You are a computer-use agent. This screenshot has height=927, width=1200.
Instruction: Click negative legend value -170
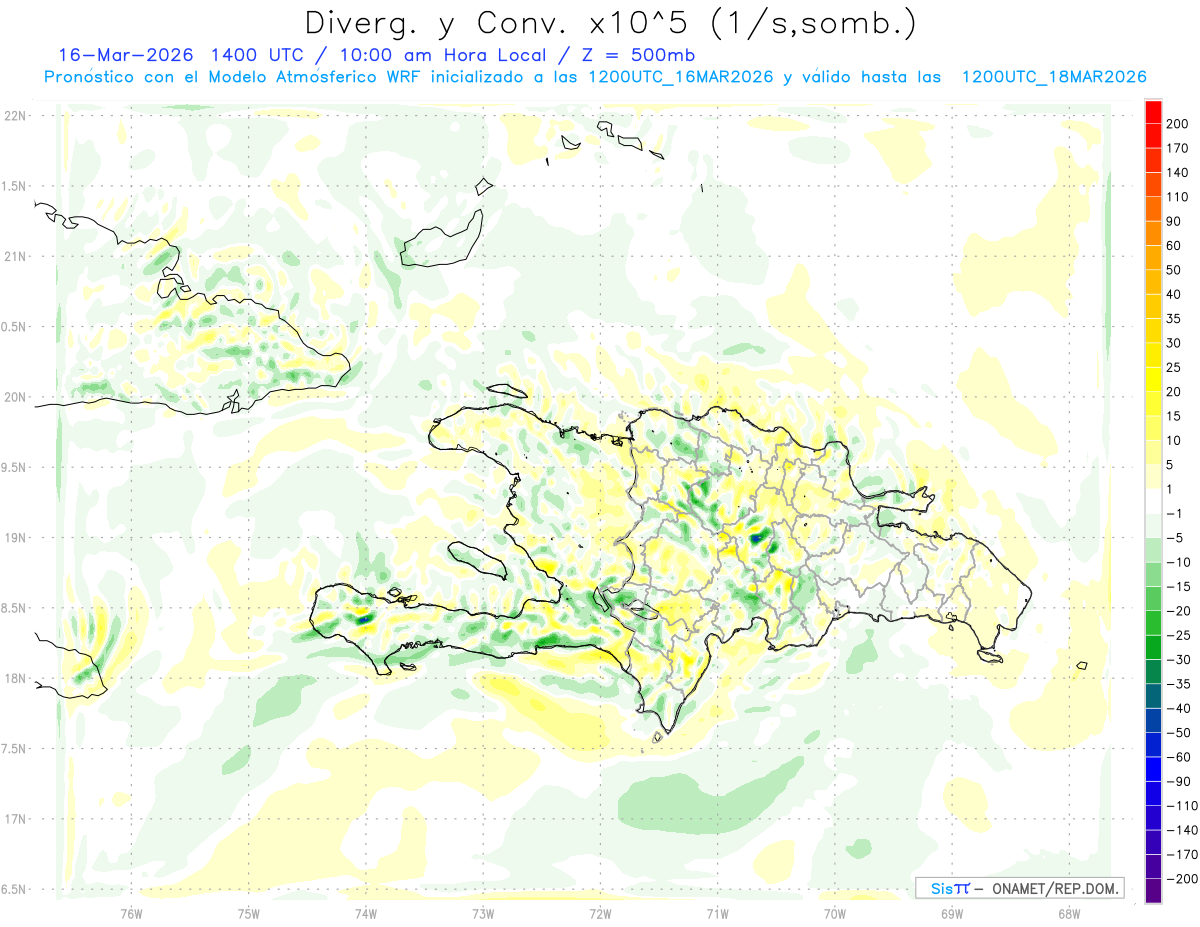1182,854
